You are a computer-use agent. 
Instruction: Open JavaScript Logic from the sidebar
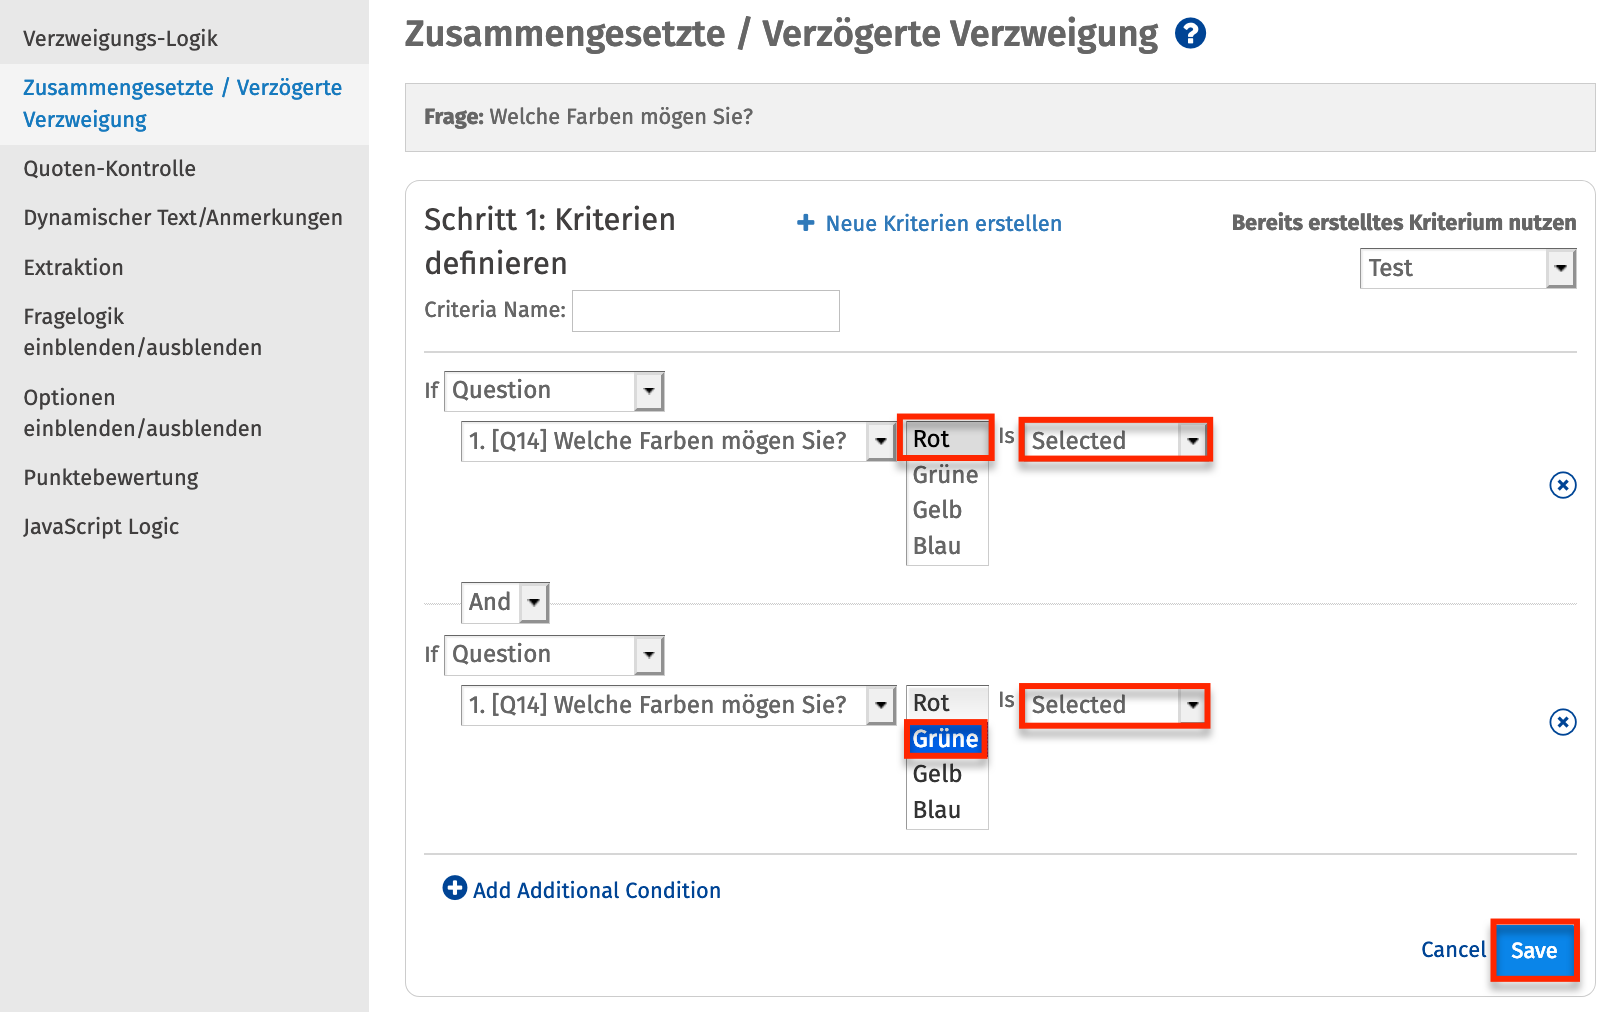point(101,526)
